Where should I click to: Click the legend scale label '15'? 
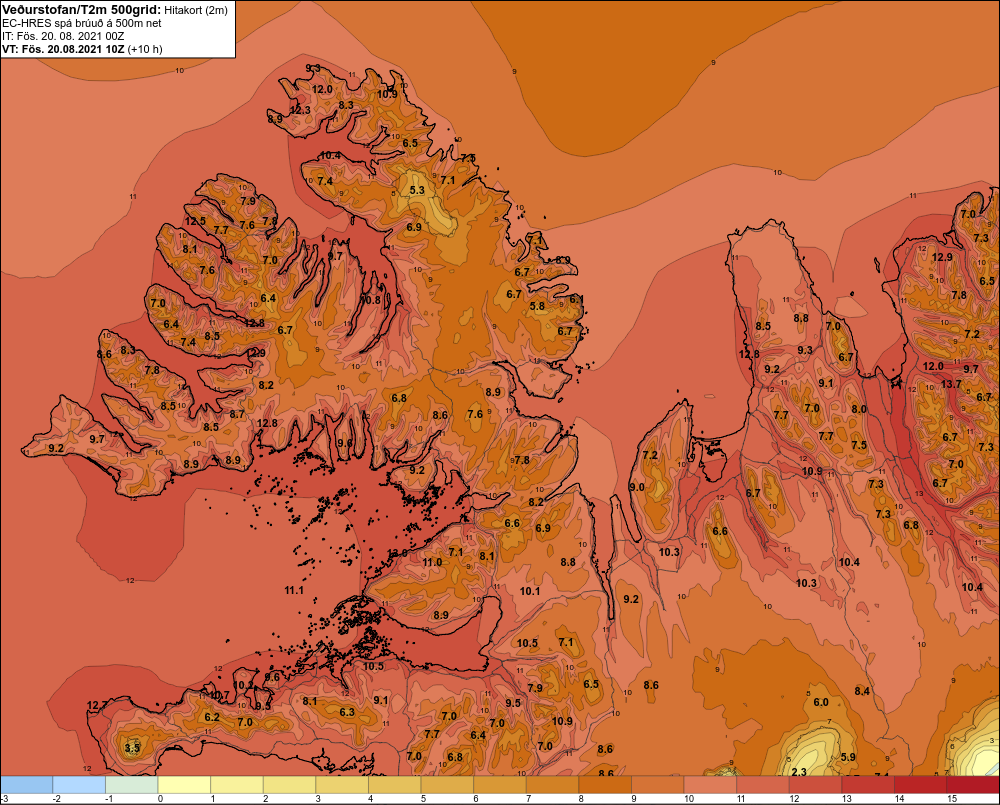point(952,799)
